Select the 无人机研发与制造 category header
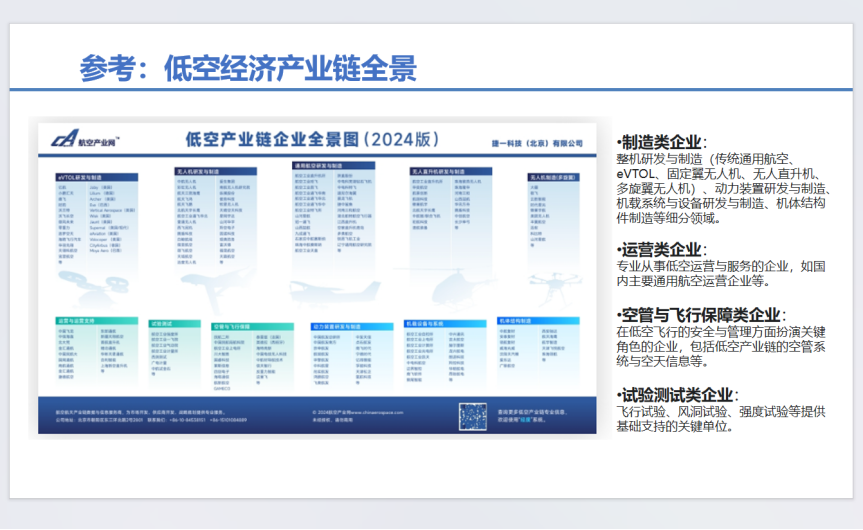 (x=198, y=171)
